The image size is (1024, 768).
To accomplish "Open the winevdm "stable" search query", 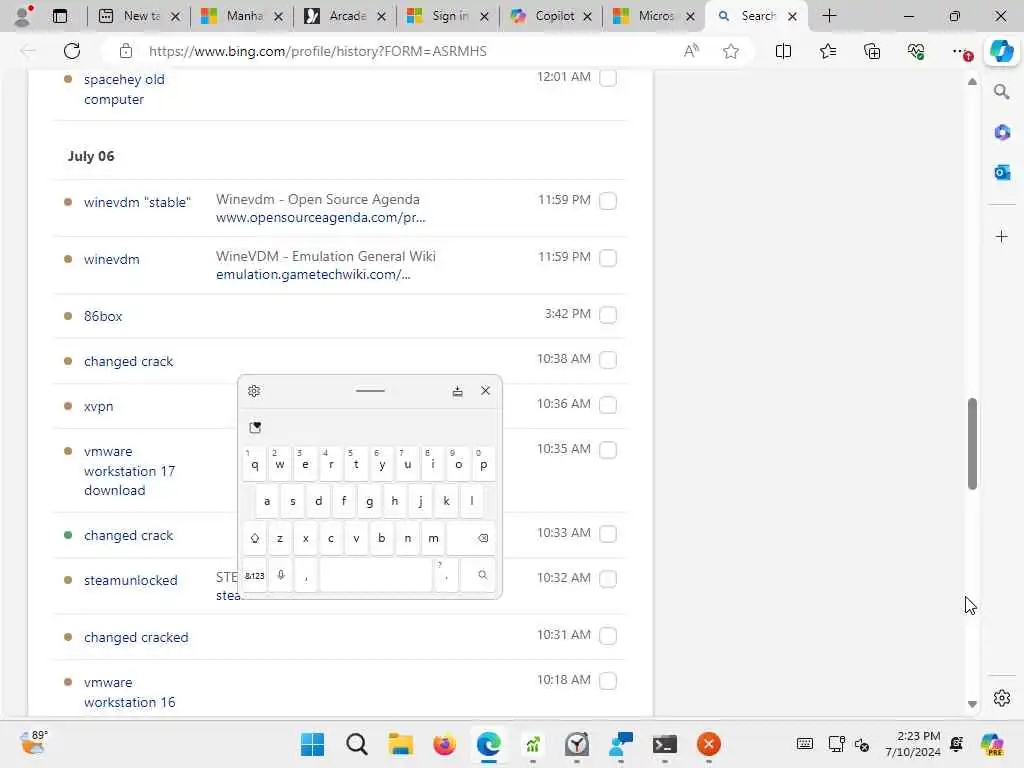I will 137,202.
